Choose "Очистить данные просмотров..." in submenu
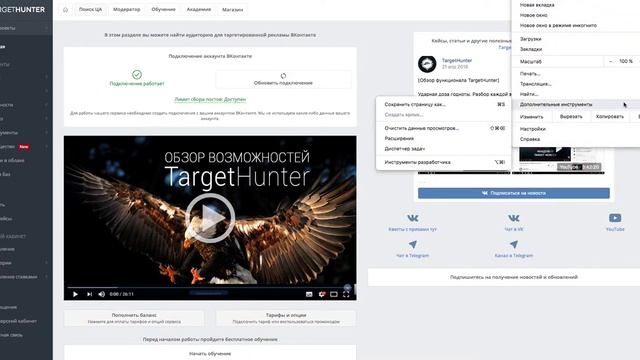Image resolution: width=640 pixels, height=360 pixels. 444,128
